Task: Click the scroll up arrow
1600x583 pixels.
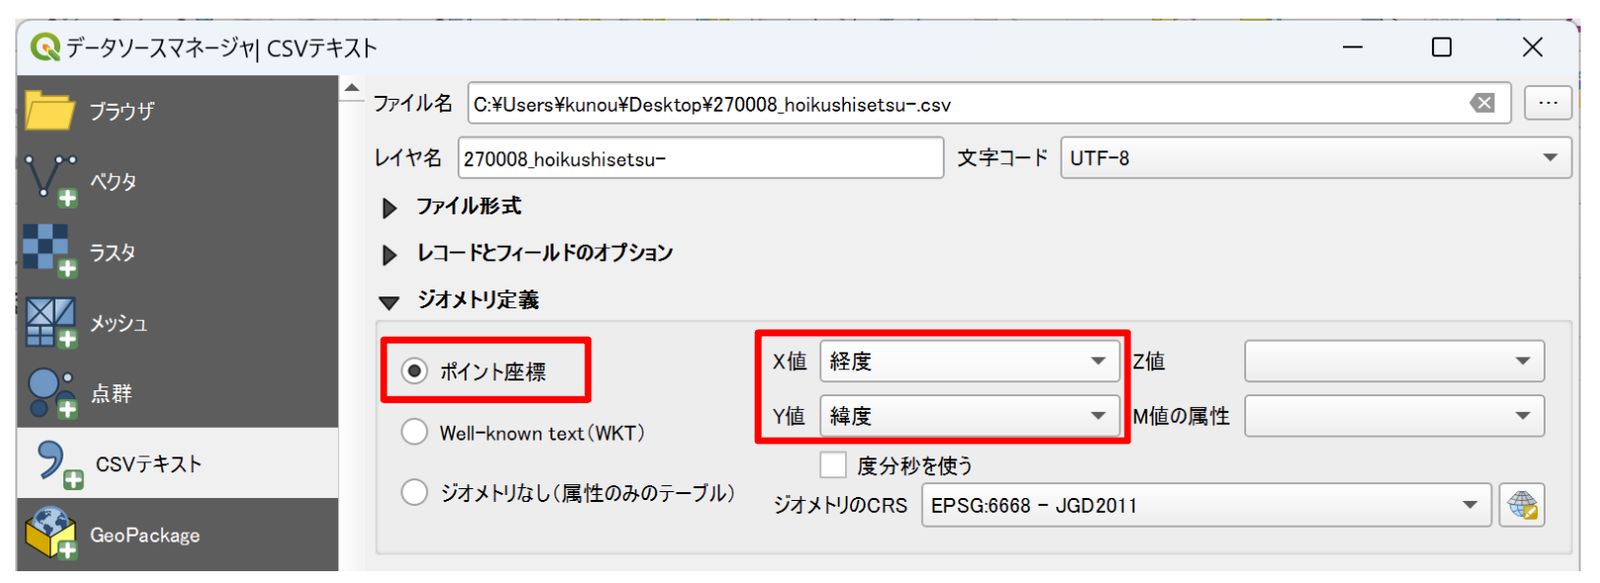Action: (x=351, y=89)
